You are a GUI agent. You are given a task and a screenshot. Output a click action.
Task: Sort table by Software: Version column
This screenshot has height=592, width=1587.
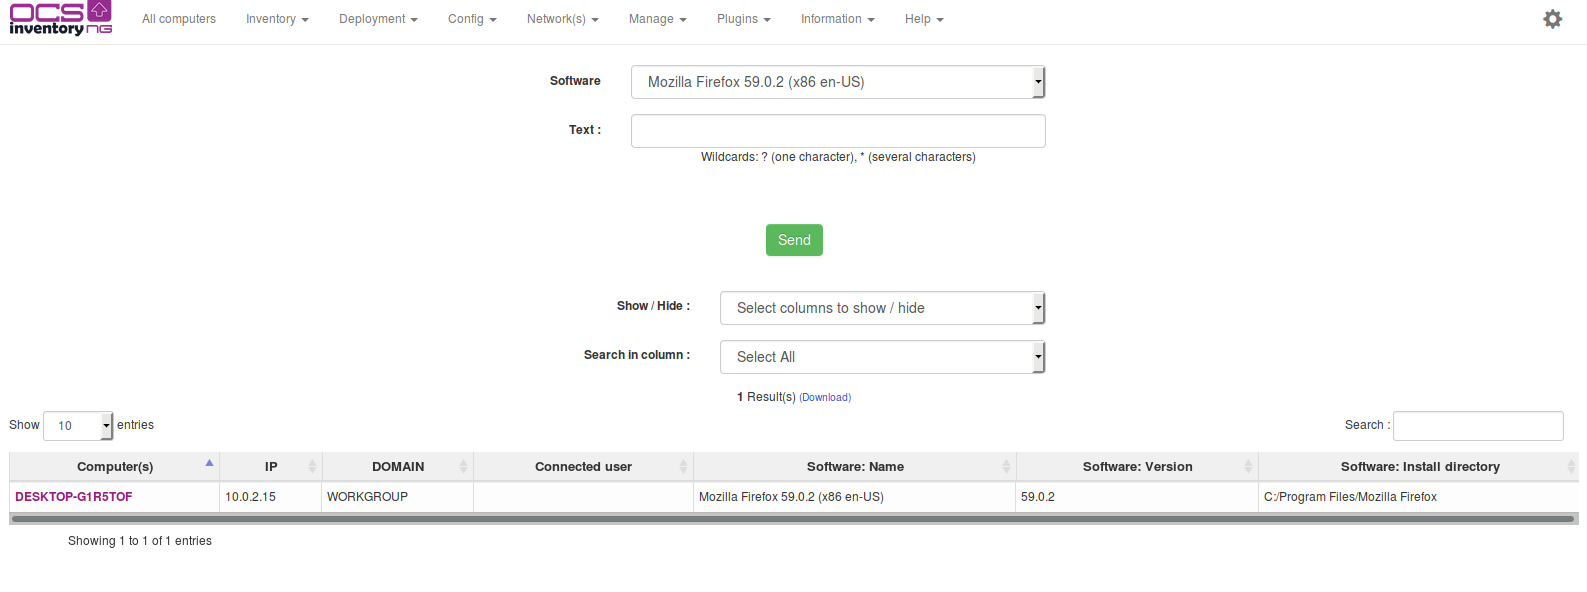1137,467
